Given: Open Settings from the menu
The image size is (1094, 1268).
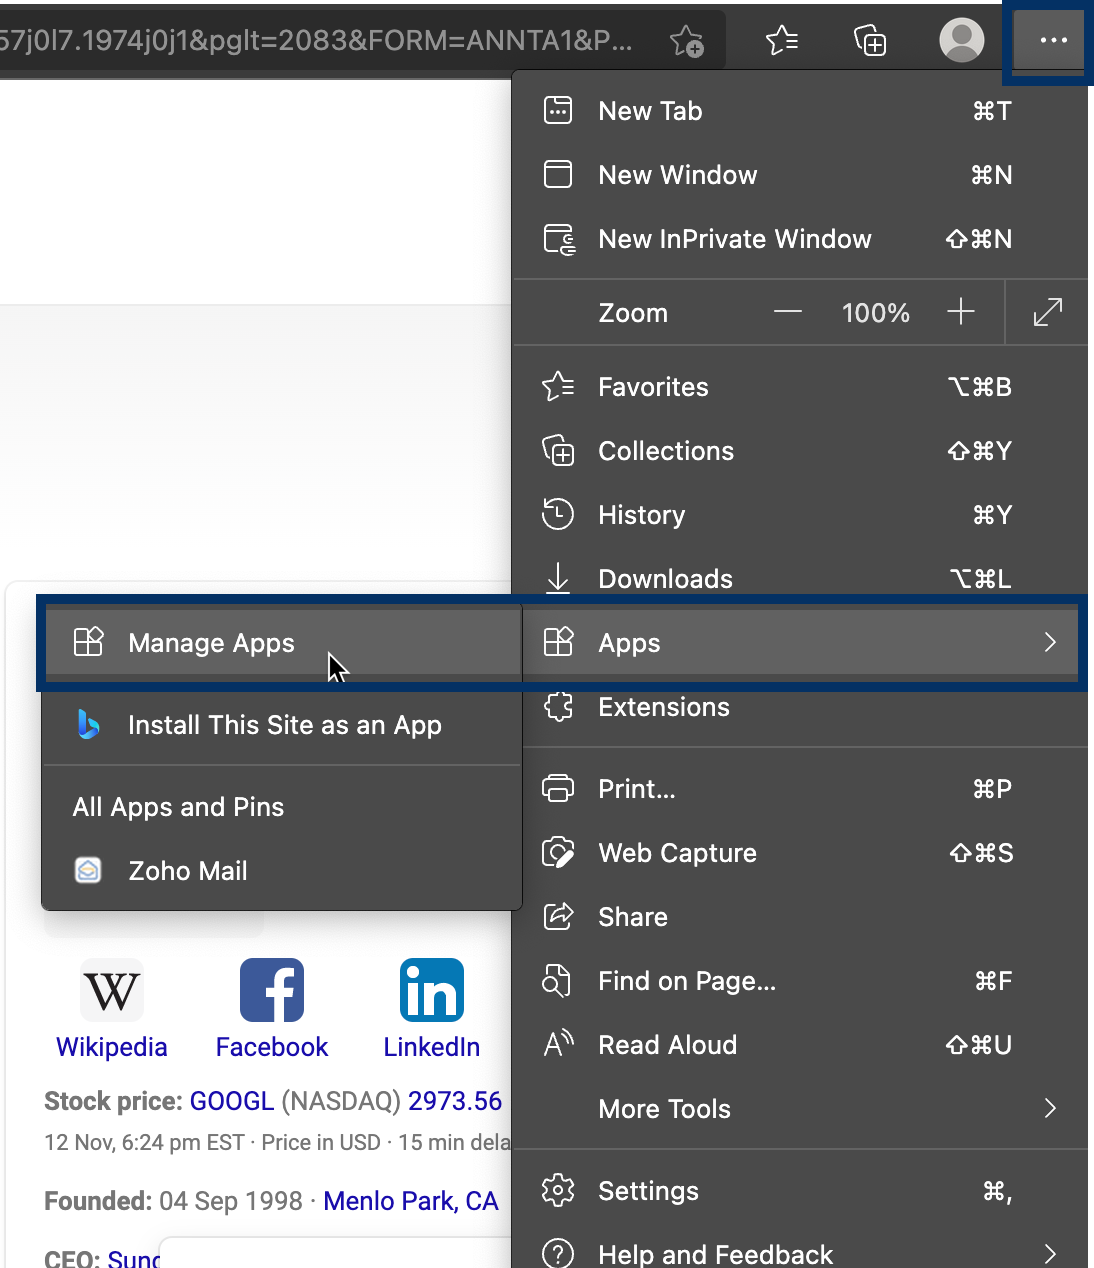Looking at the screenshot, I should (800, 1191).
